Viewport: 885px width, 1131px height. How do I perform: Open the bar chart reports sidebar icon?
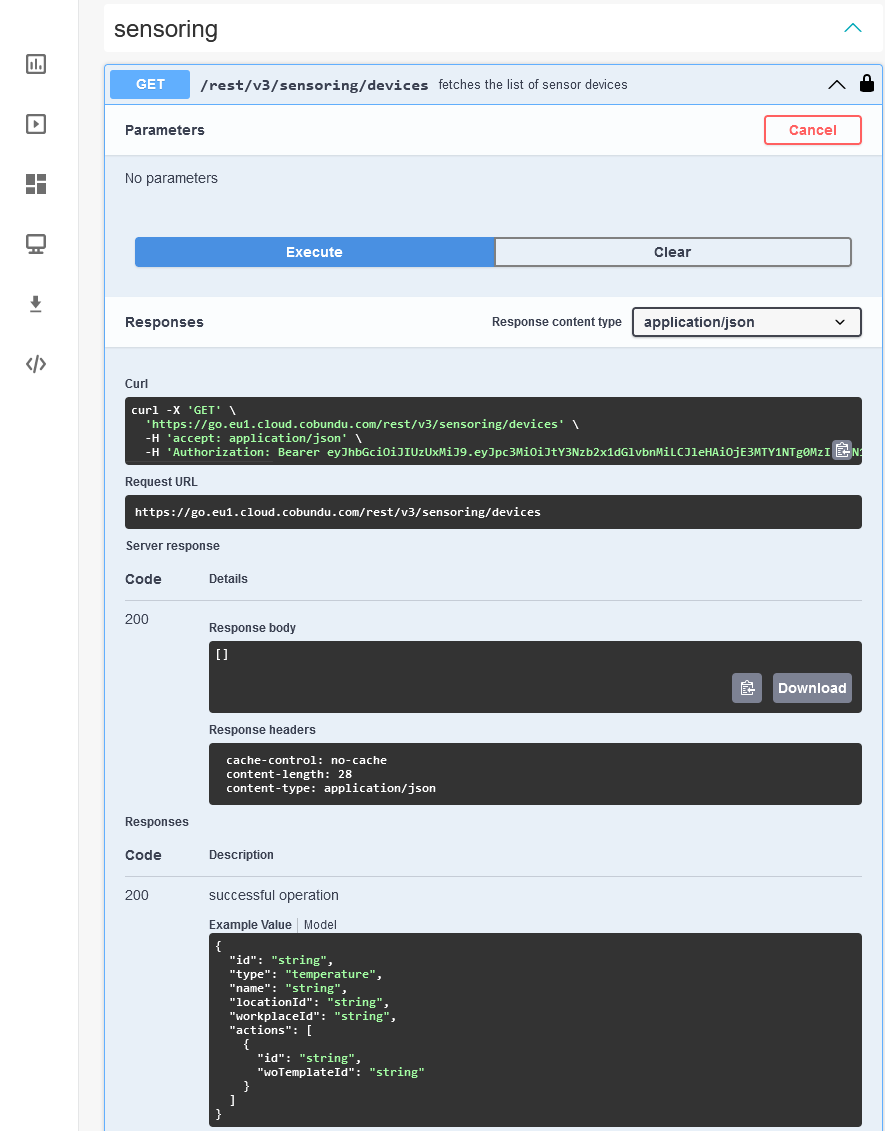[36, 64]
